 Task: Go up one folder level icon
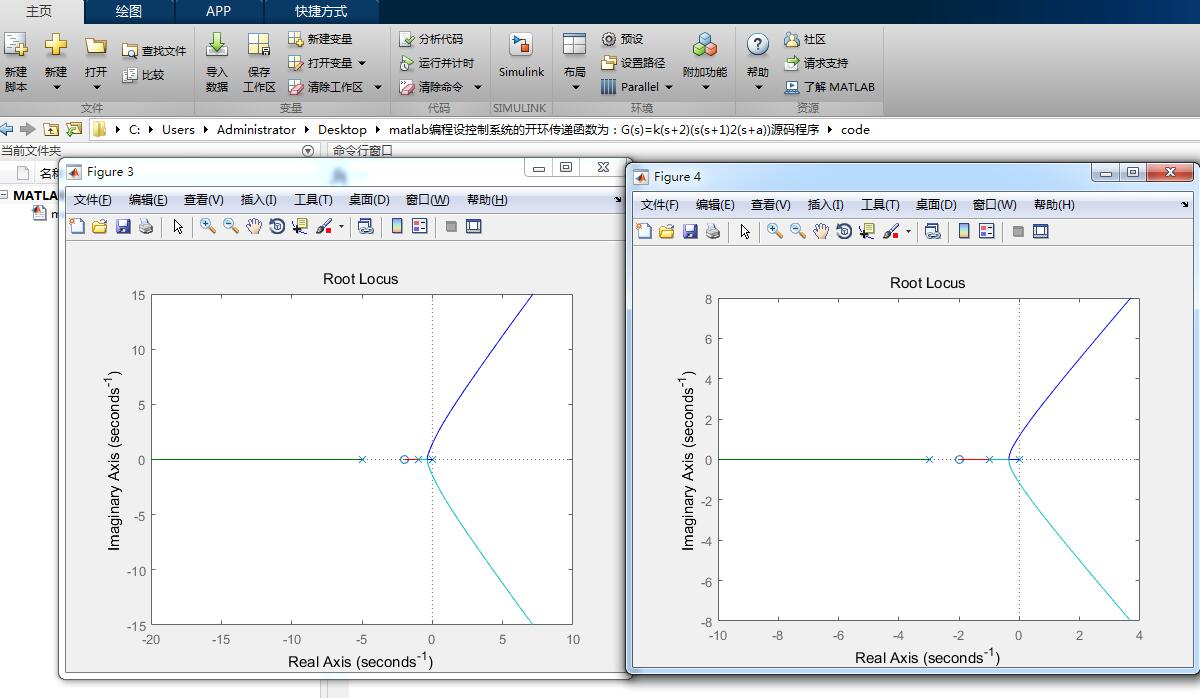tap(50, 129)
